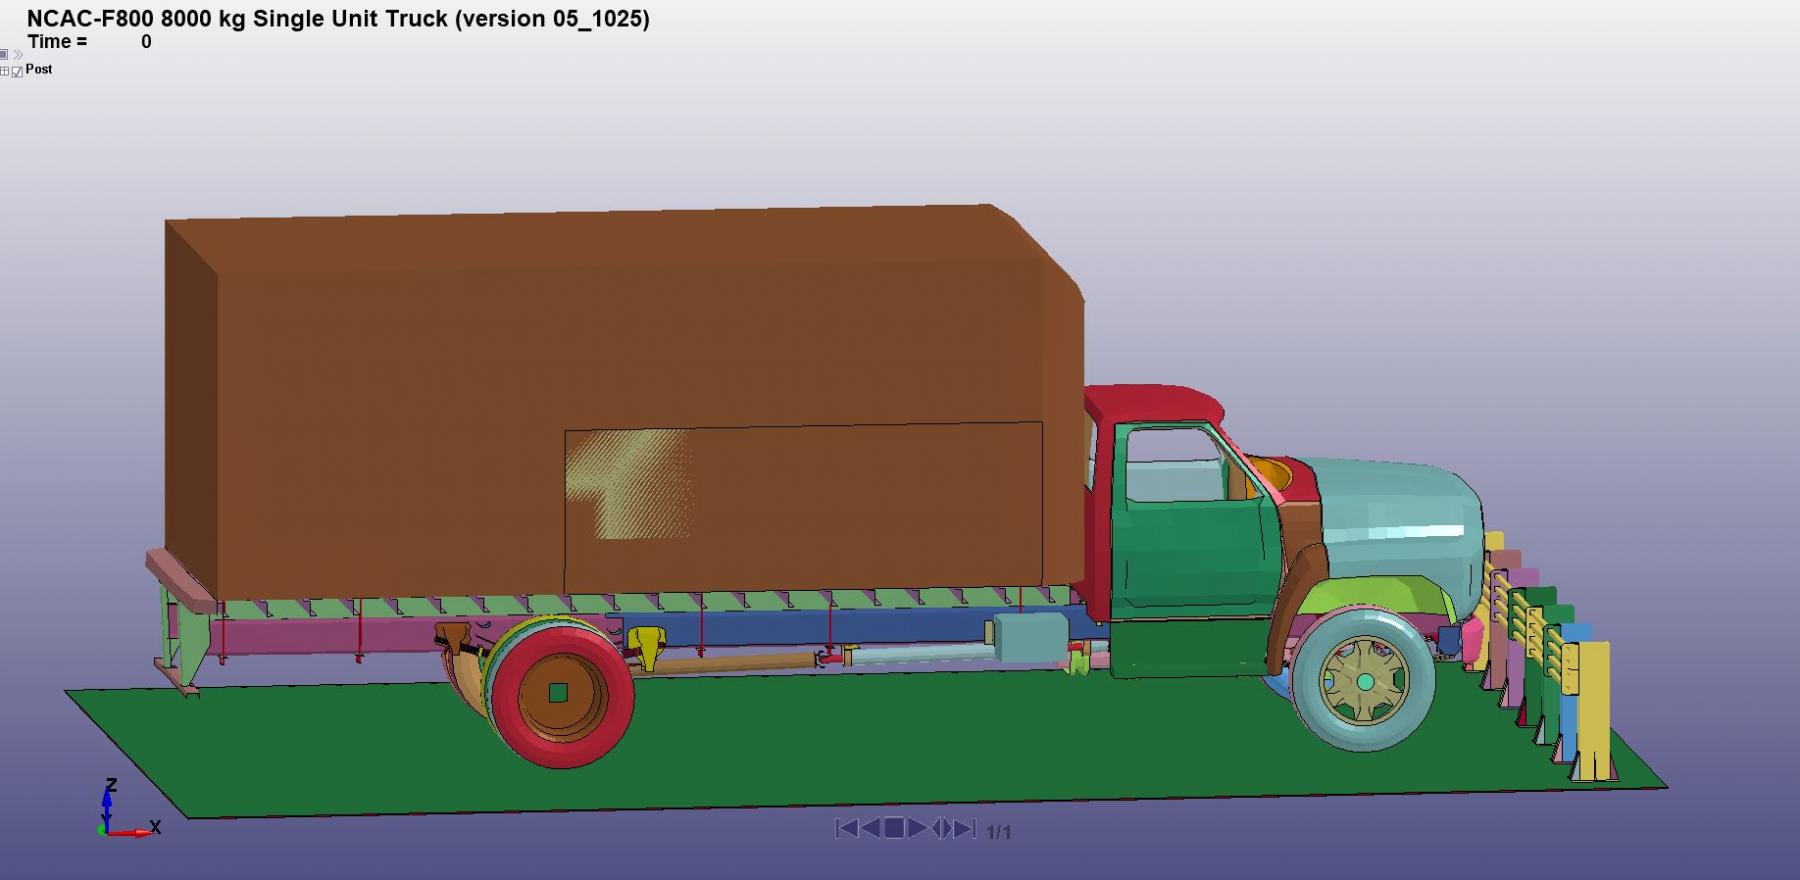Click the NCAC-F800 truck model title
1800x880 pixels.
[338, 18]
